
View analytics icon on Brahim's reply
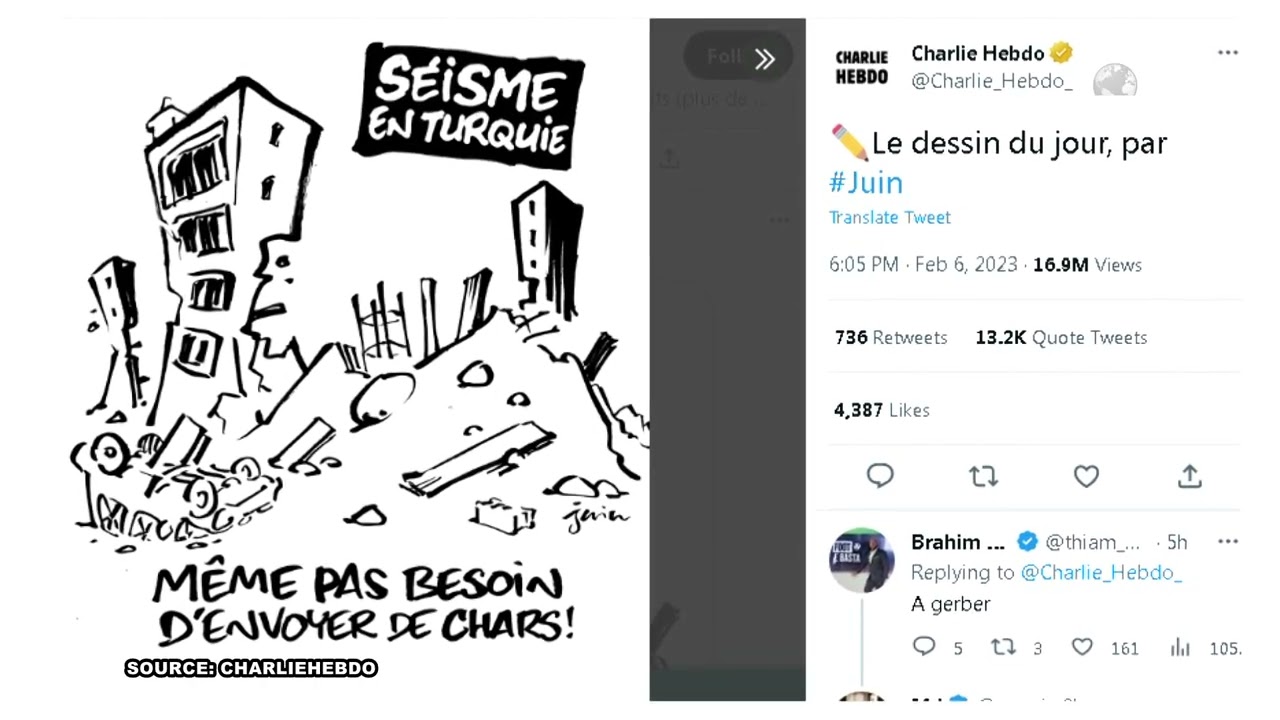coord(1180,647)
